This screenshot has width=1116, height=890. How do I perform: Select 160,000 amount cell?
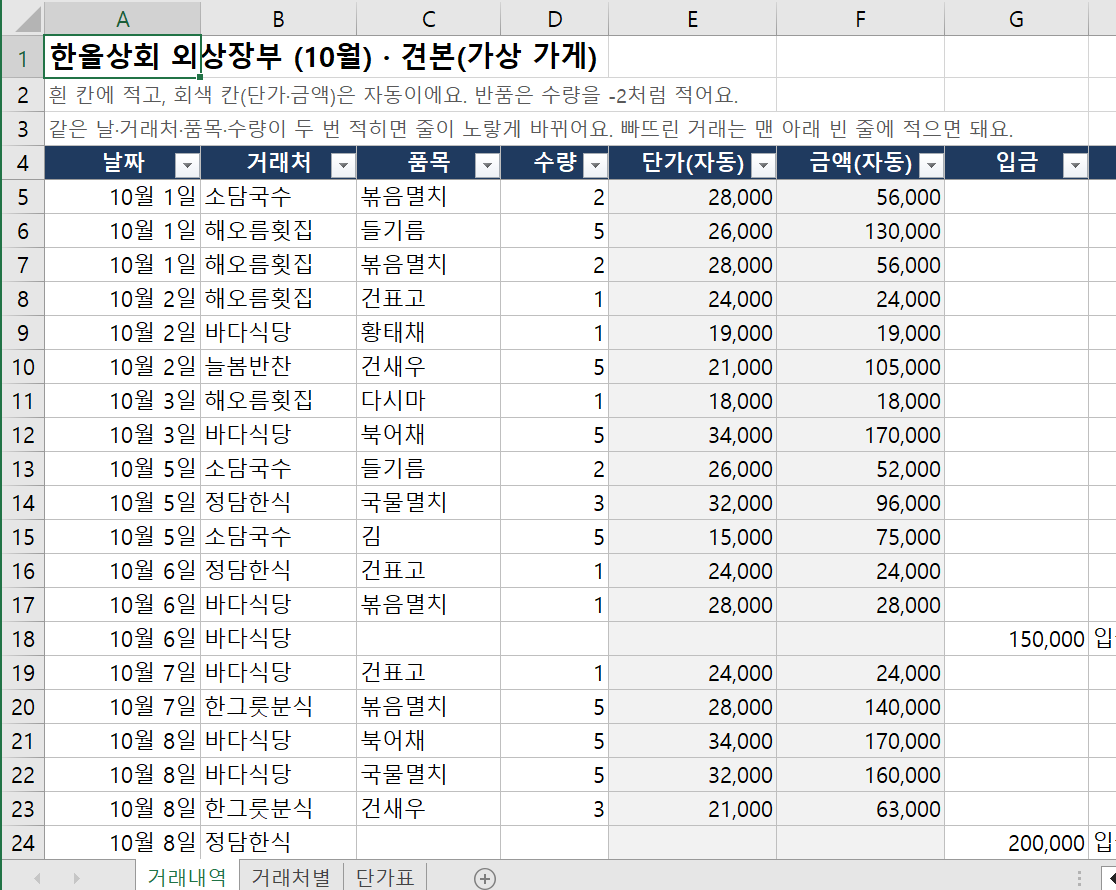click(x=860, y=775)
